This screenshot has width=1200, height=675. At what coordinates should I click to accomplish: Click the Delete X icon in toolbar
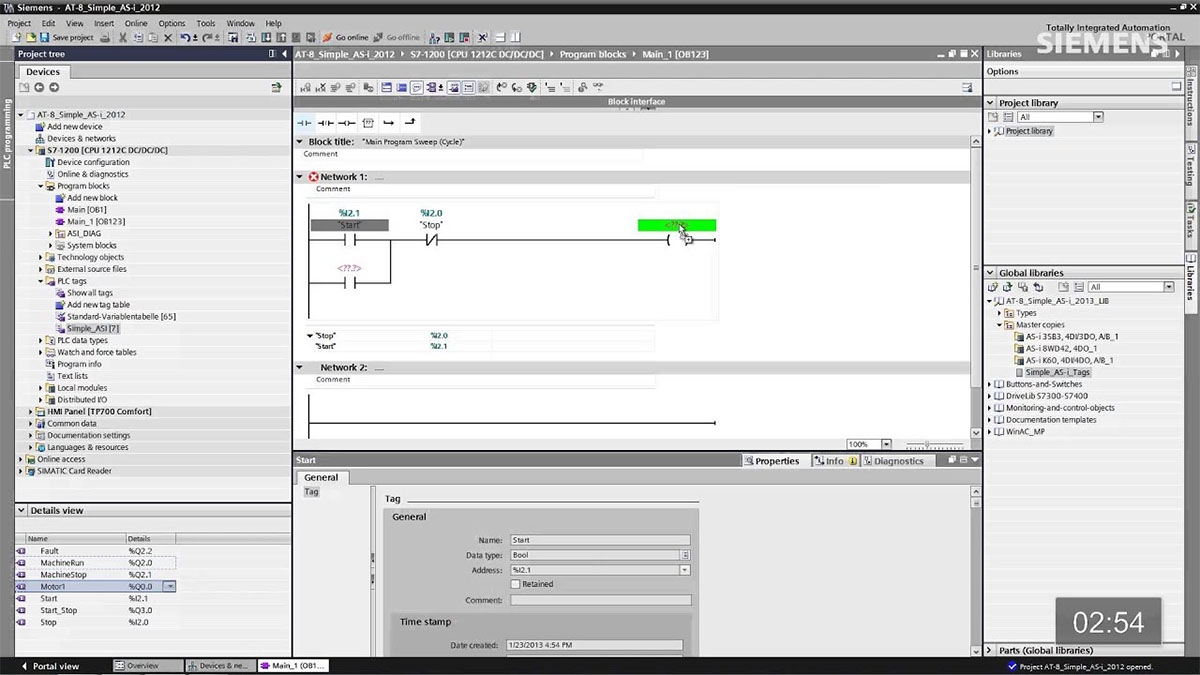pyautogui.click(x=168, y=37)
